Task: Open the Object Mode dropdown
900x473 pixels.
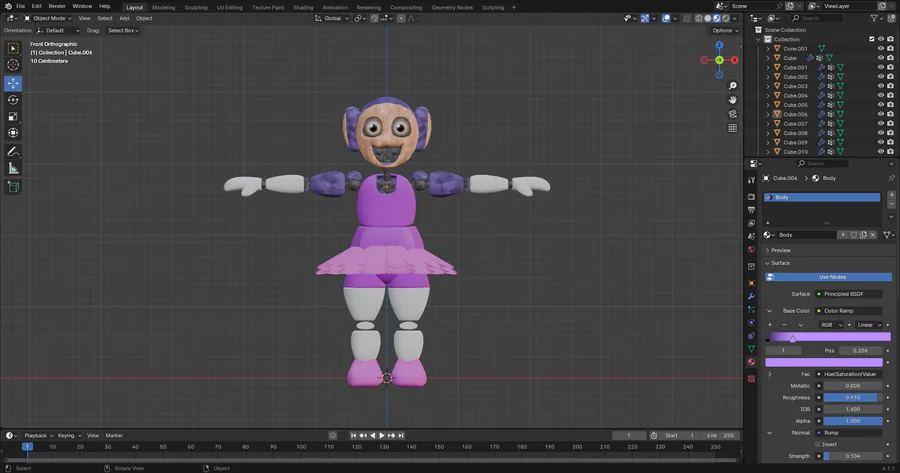Action: click(48, 18)
